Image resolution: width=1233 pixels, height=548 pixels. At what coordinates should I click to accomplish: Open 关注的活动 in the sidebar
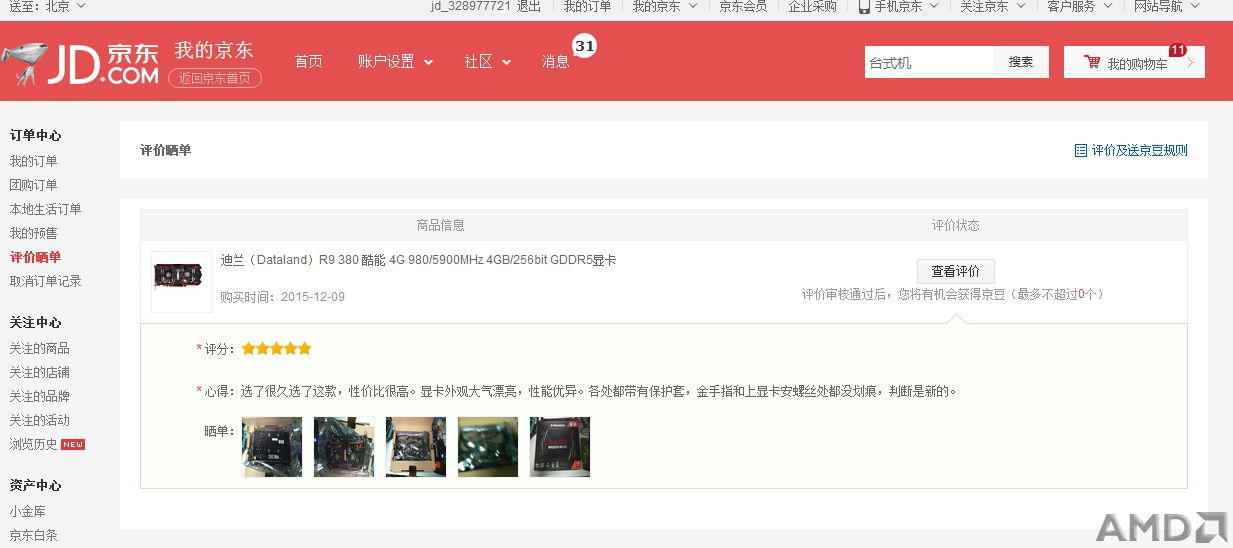40,420
